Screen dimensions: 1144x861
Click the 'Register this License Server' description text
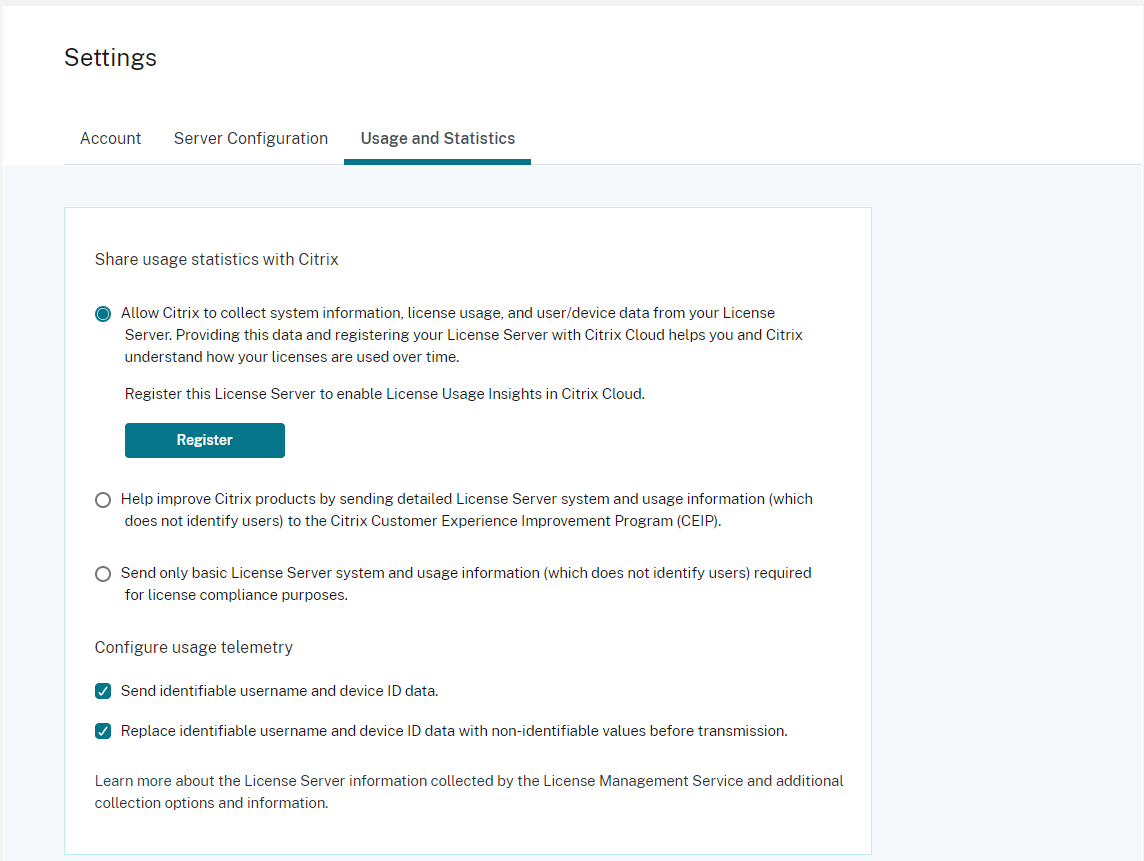[x=385, y=394]
